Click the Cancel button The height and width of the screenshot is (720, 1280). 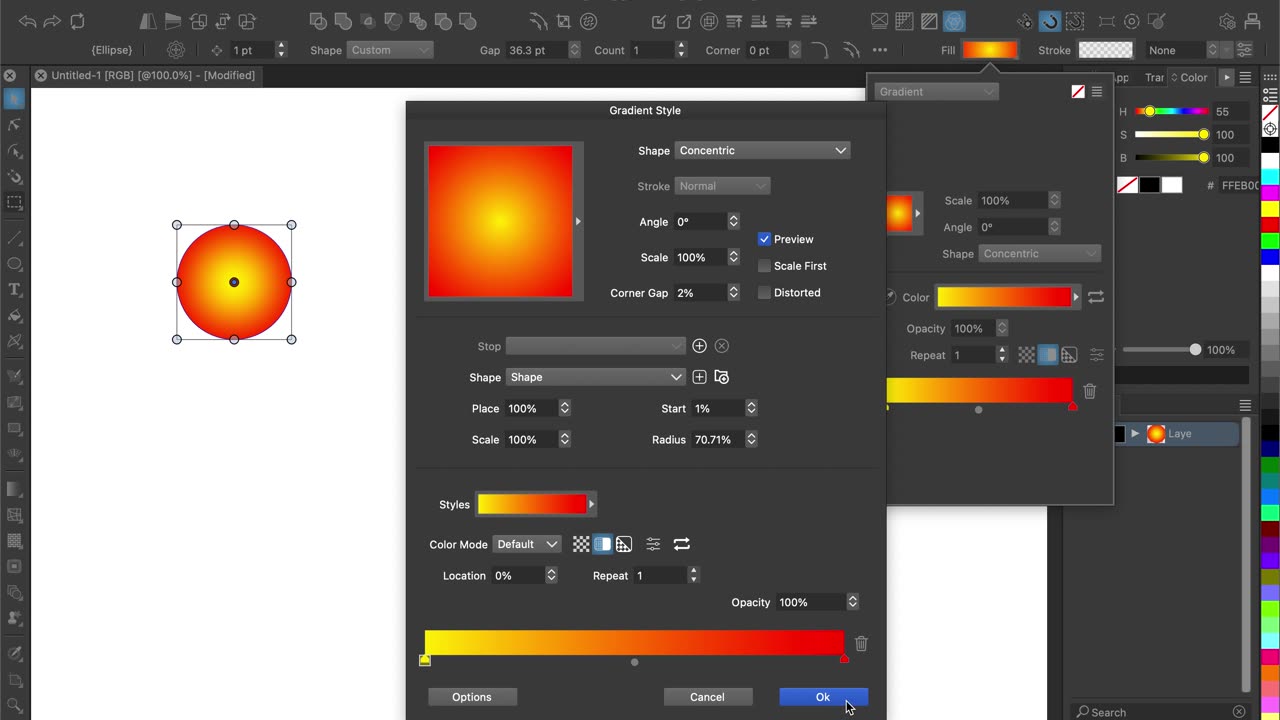click(x=707, y=697)
